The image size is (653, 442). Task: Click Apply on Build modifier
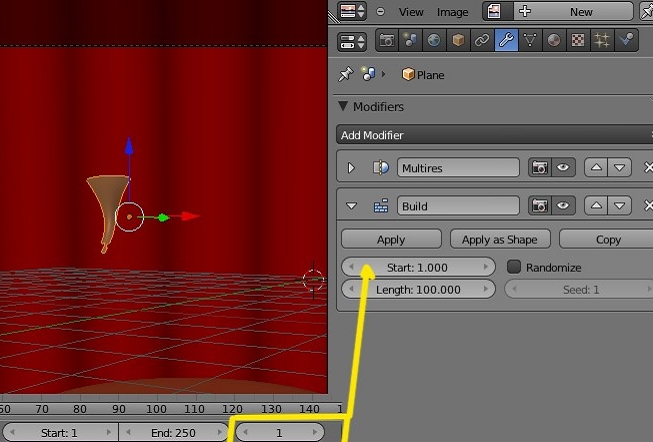(391, 239)
